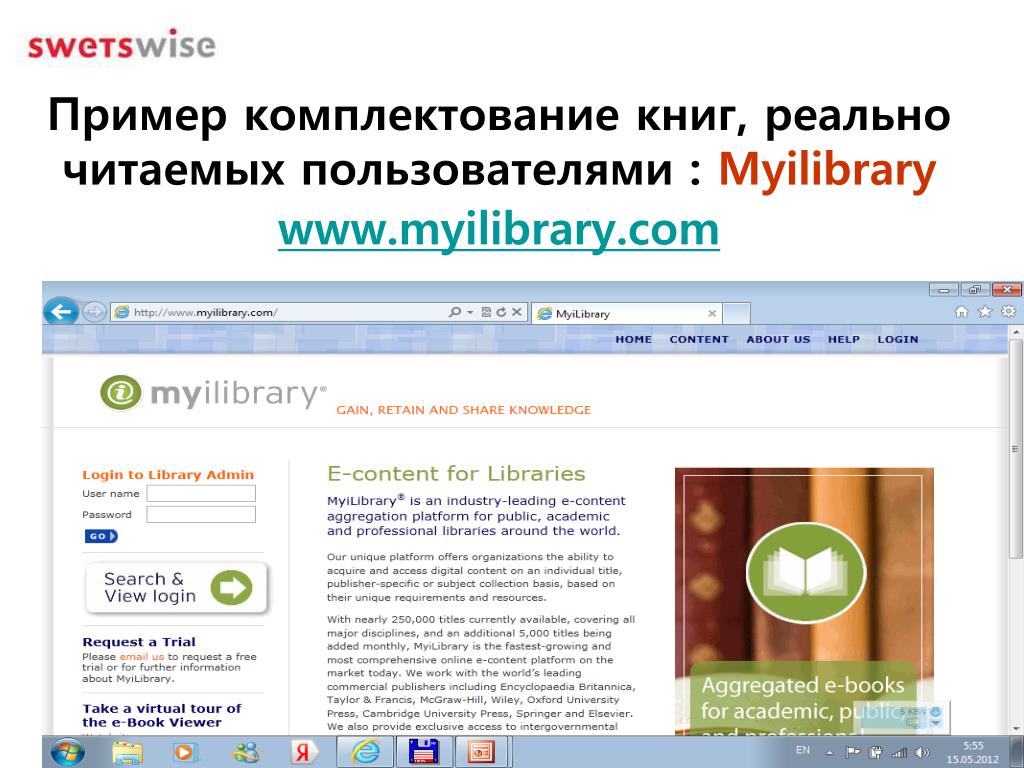The width and height of the screenshot is (1024, 768).
Task: Go back with the browser back arrow
Action: tap(61, 312)
